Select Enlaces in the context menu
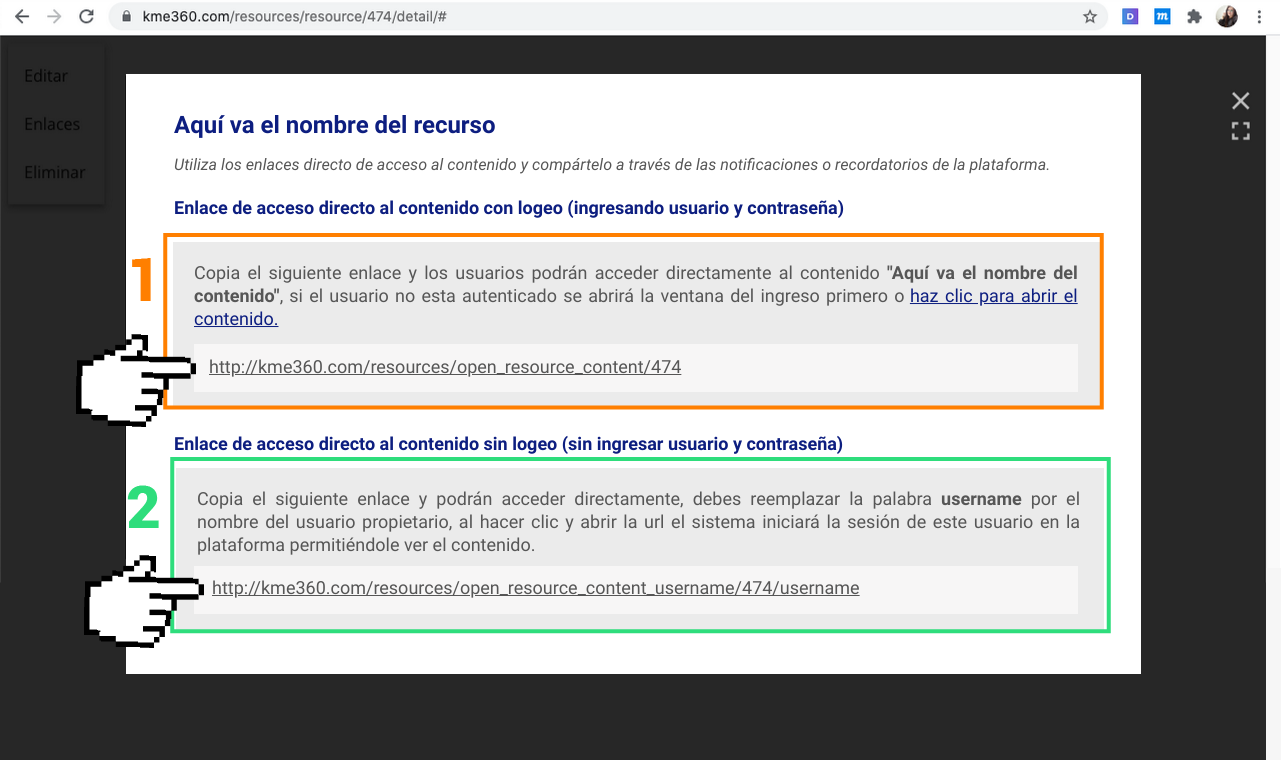Viewport: 1281px width, 760px height. (52, 124)
